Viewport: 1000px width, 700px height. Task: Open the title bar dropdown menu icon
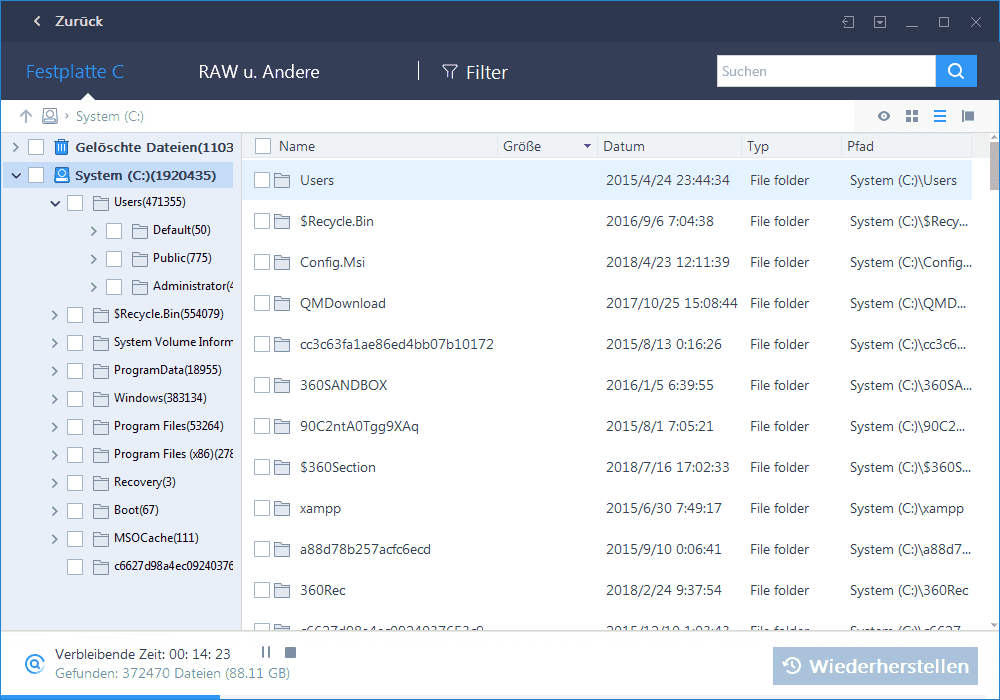[880, 21]
